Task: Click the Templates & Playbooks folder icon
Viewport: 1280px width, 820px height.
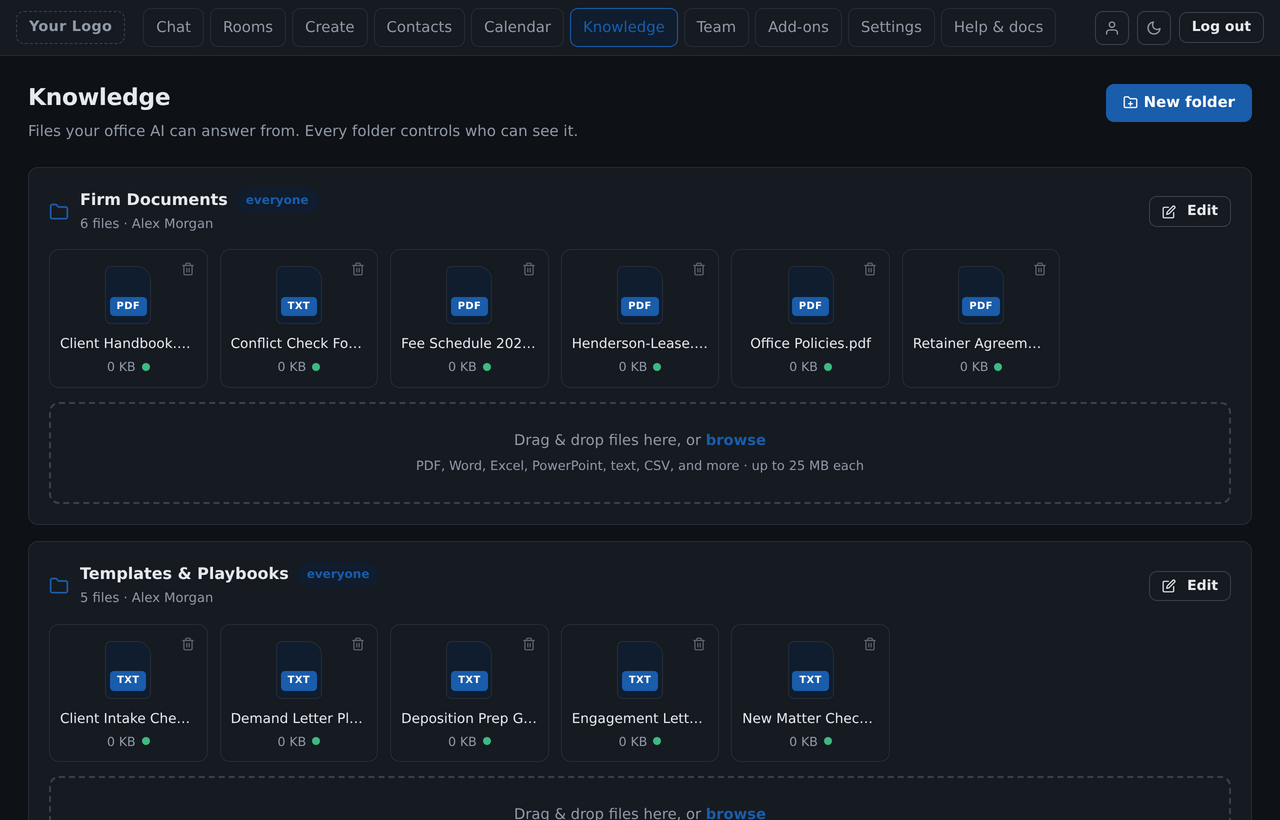Action: pos(59,586)
